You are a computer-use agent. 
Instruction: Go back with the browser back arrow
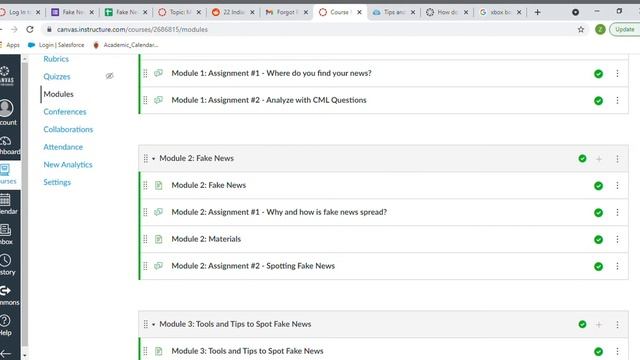click(2, 29)
